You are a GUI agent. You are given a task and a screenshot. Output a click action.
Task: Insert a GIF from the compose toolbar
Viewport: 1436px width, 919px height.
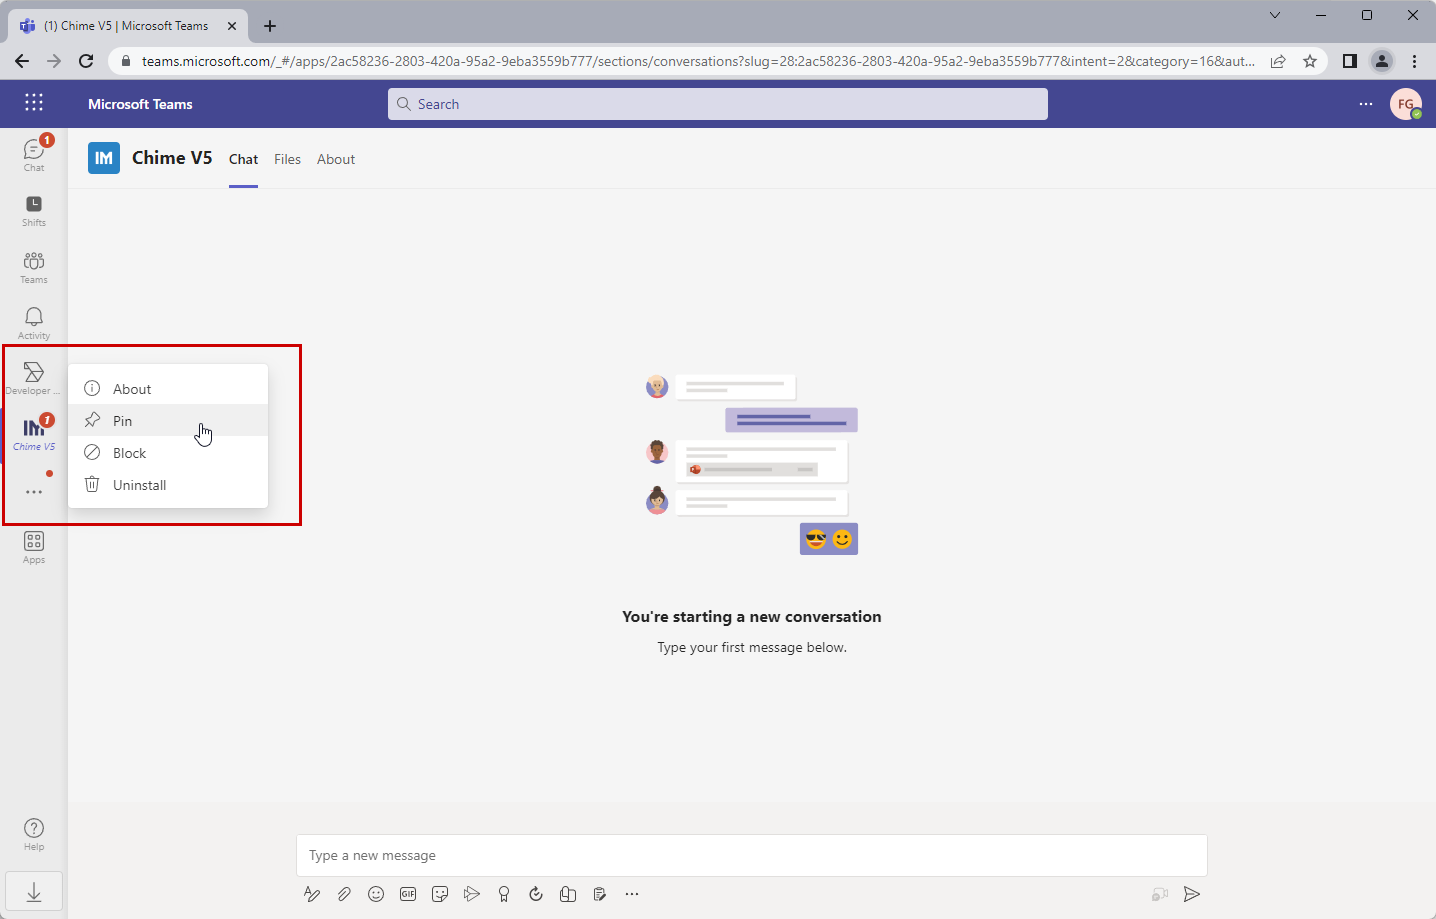coord(408,894)
